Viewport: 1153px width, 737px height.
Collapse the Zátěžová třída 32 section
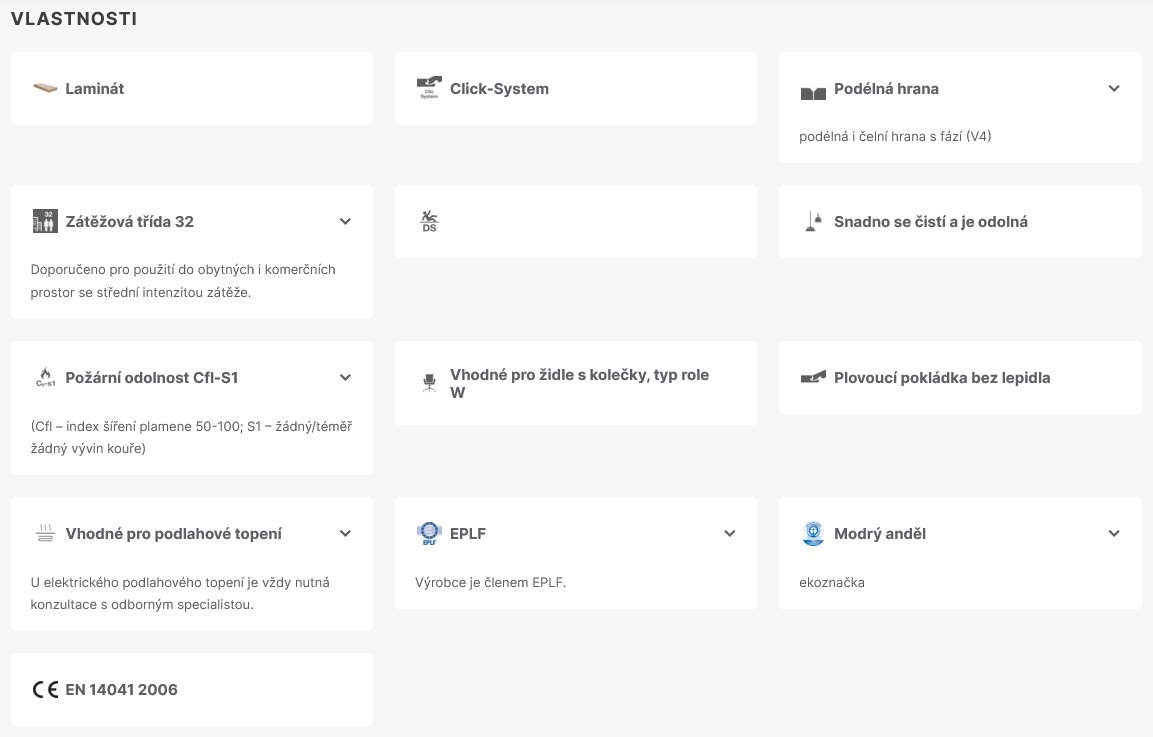click(x=345, y=221)
